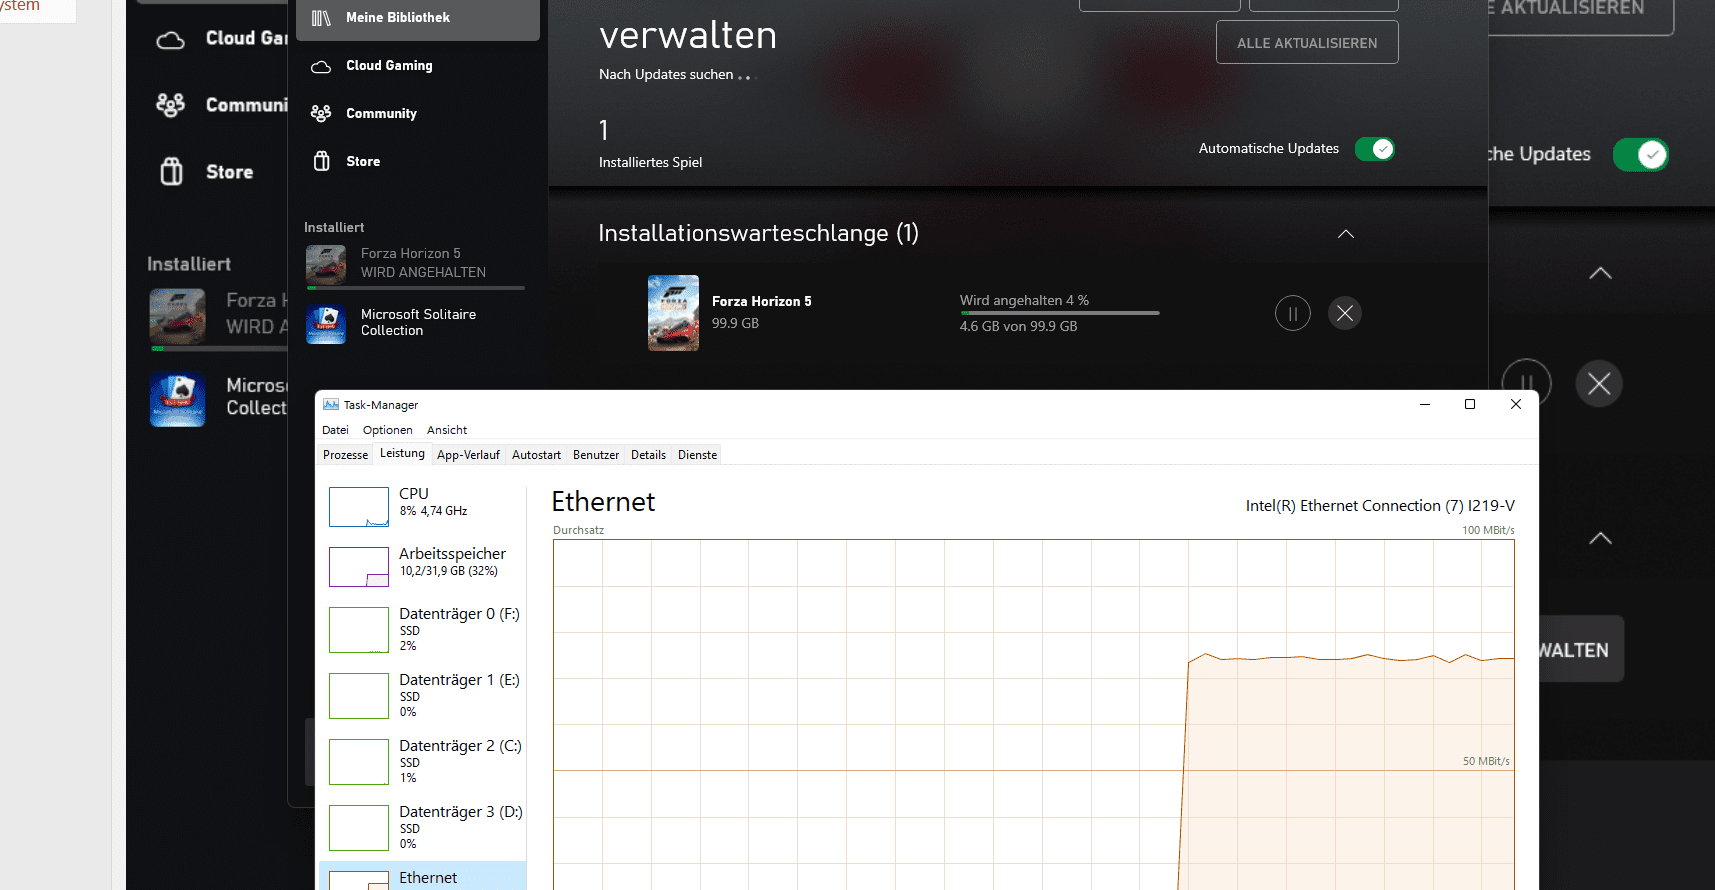Select Datenträger 2 (C:) entry
Image resolution: width=1715 pixels, height=890 pixels.
[x=422, y=762]
